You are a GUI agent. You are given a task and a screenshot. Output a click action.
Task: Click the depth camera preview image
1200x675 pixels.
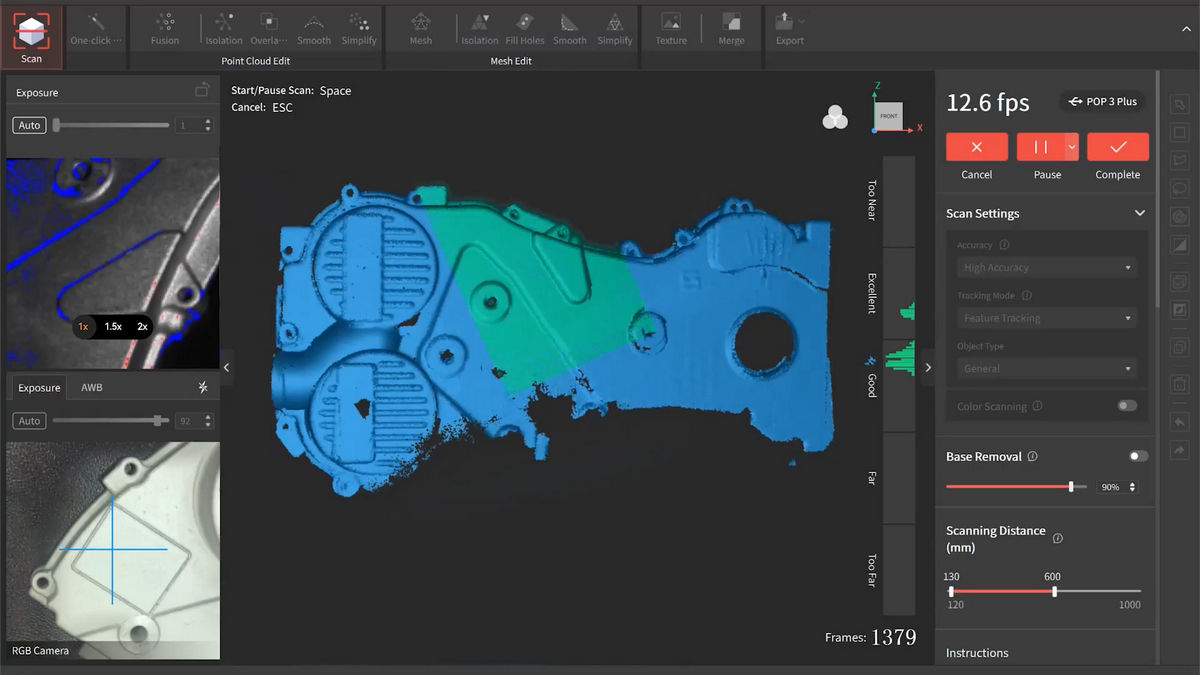coord(113,263)
